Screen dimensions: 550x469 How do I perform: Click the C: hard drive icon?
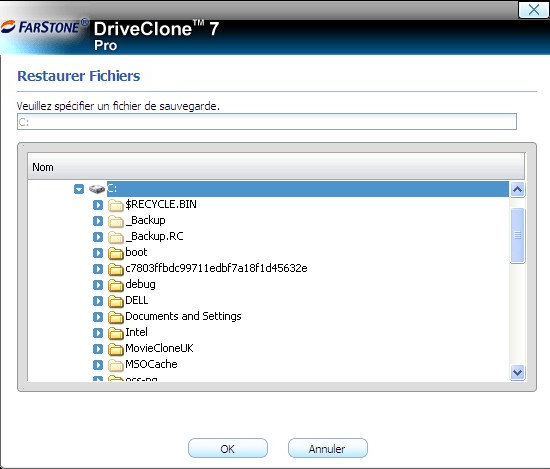coord(97,189)
